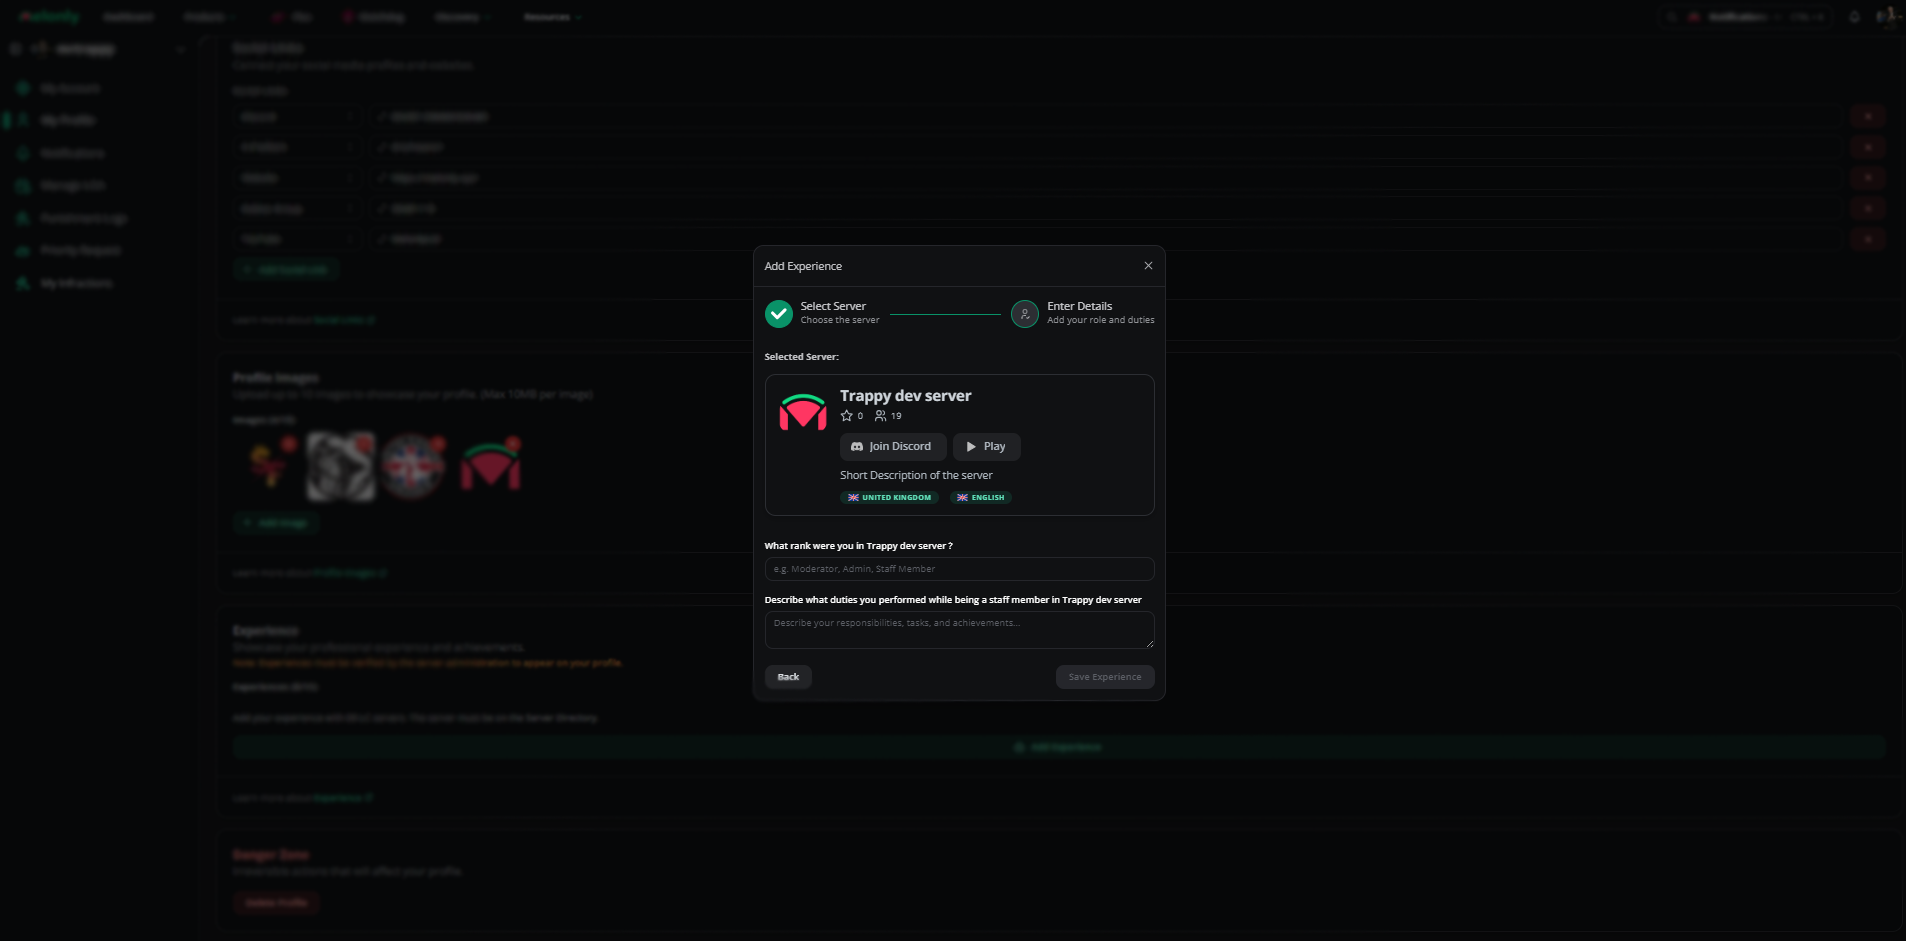The height and width of the screenshot is (941, 1906).
Task: Click the green Add Experience bar behind the dialog
Action: (1059, 747)
